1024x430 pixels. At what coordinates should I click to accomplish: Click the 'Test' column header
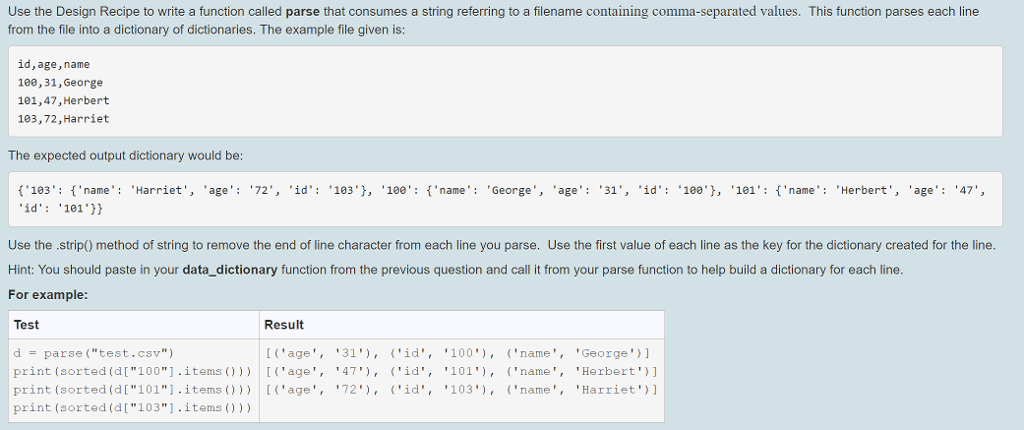(x=26, y=325)
